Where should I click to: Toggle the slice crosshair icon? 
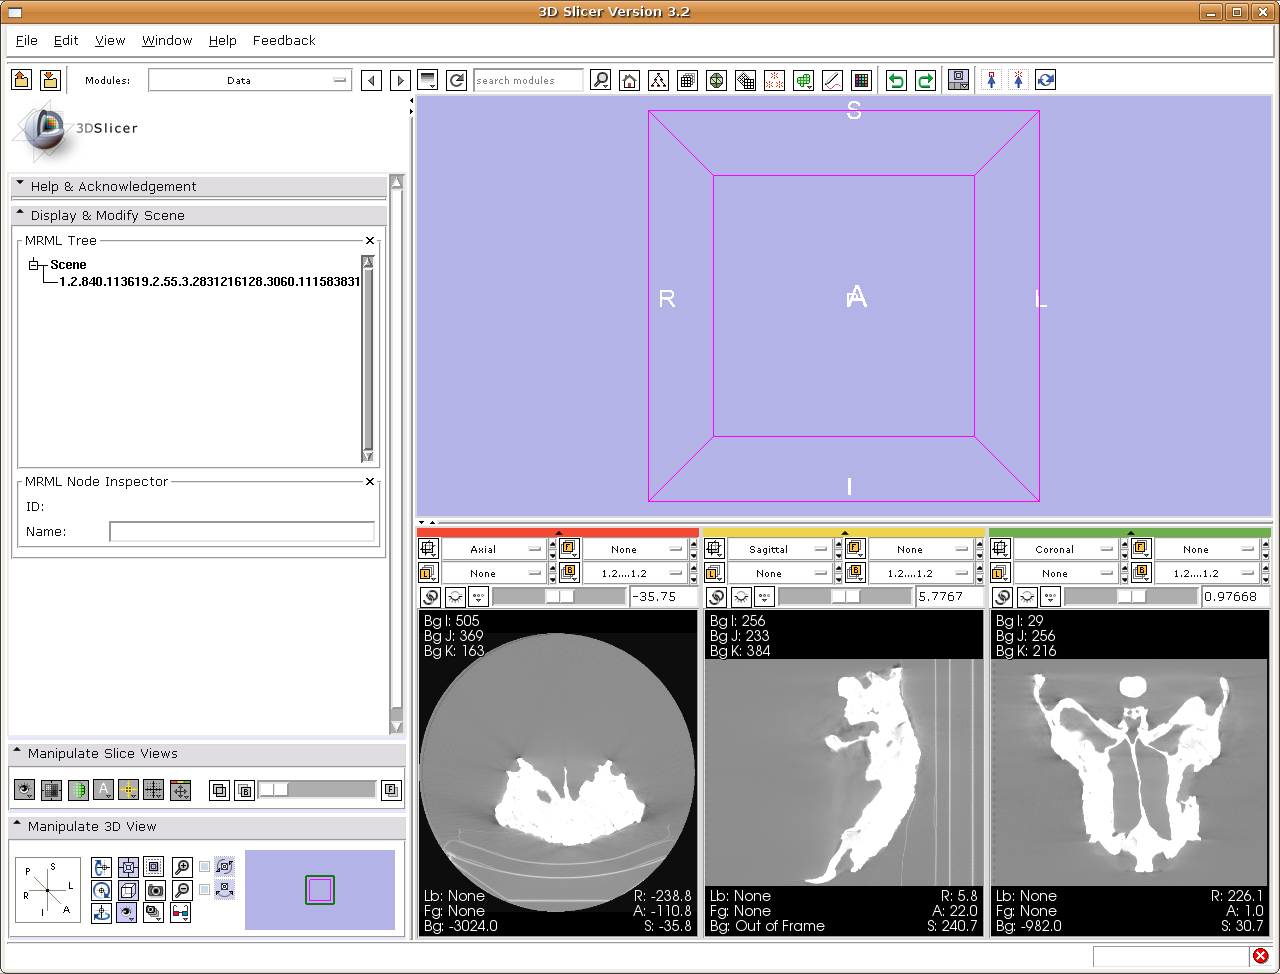tap(128, 790)
